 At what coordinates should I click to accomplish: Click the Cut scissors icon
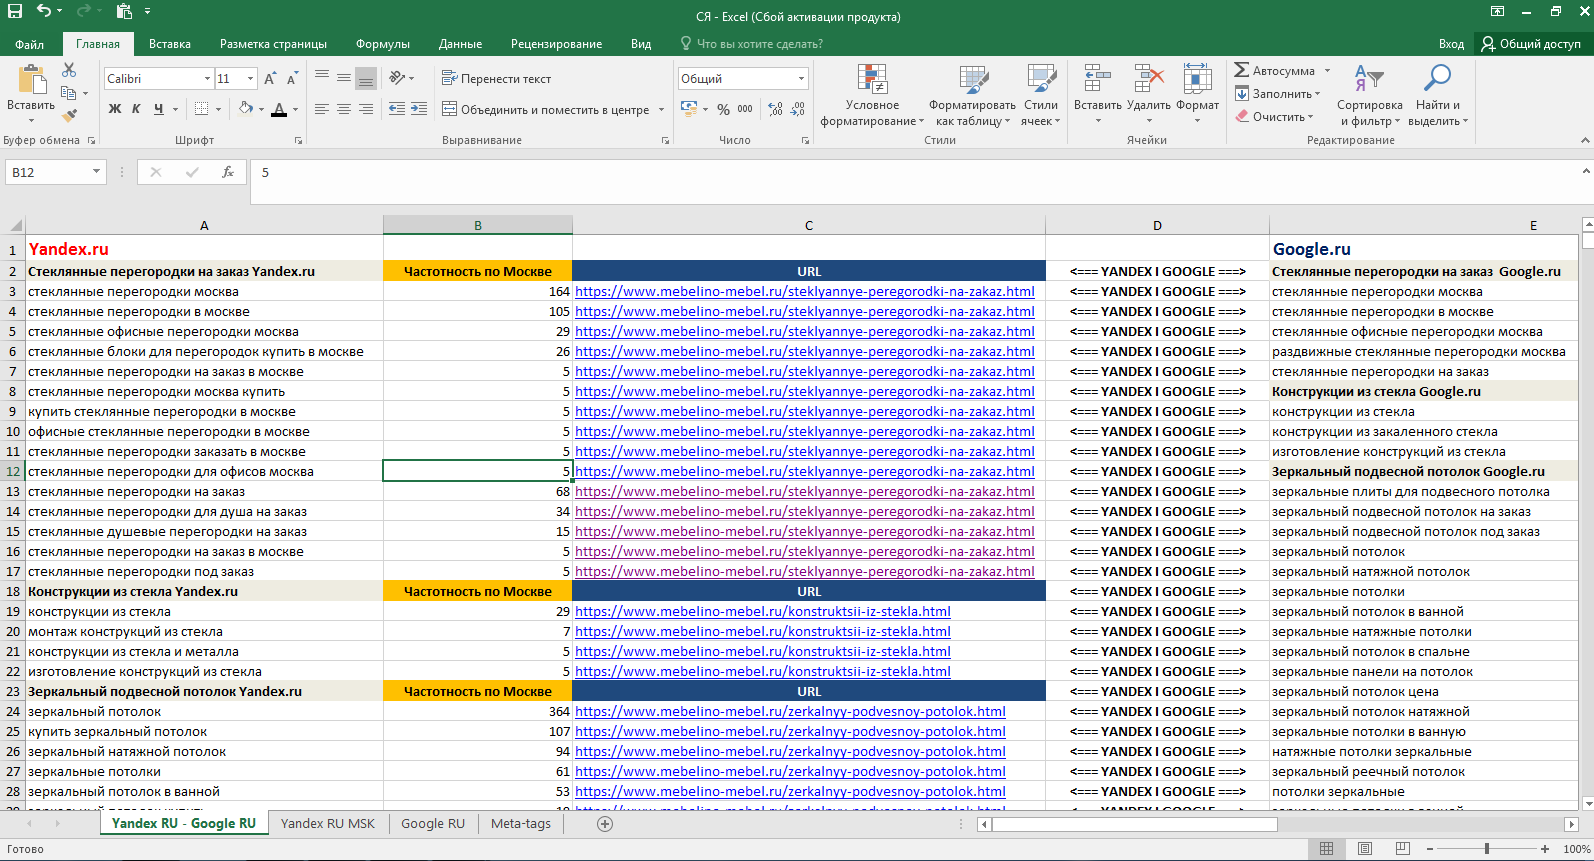(69, 70)
